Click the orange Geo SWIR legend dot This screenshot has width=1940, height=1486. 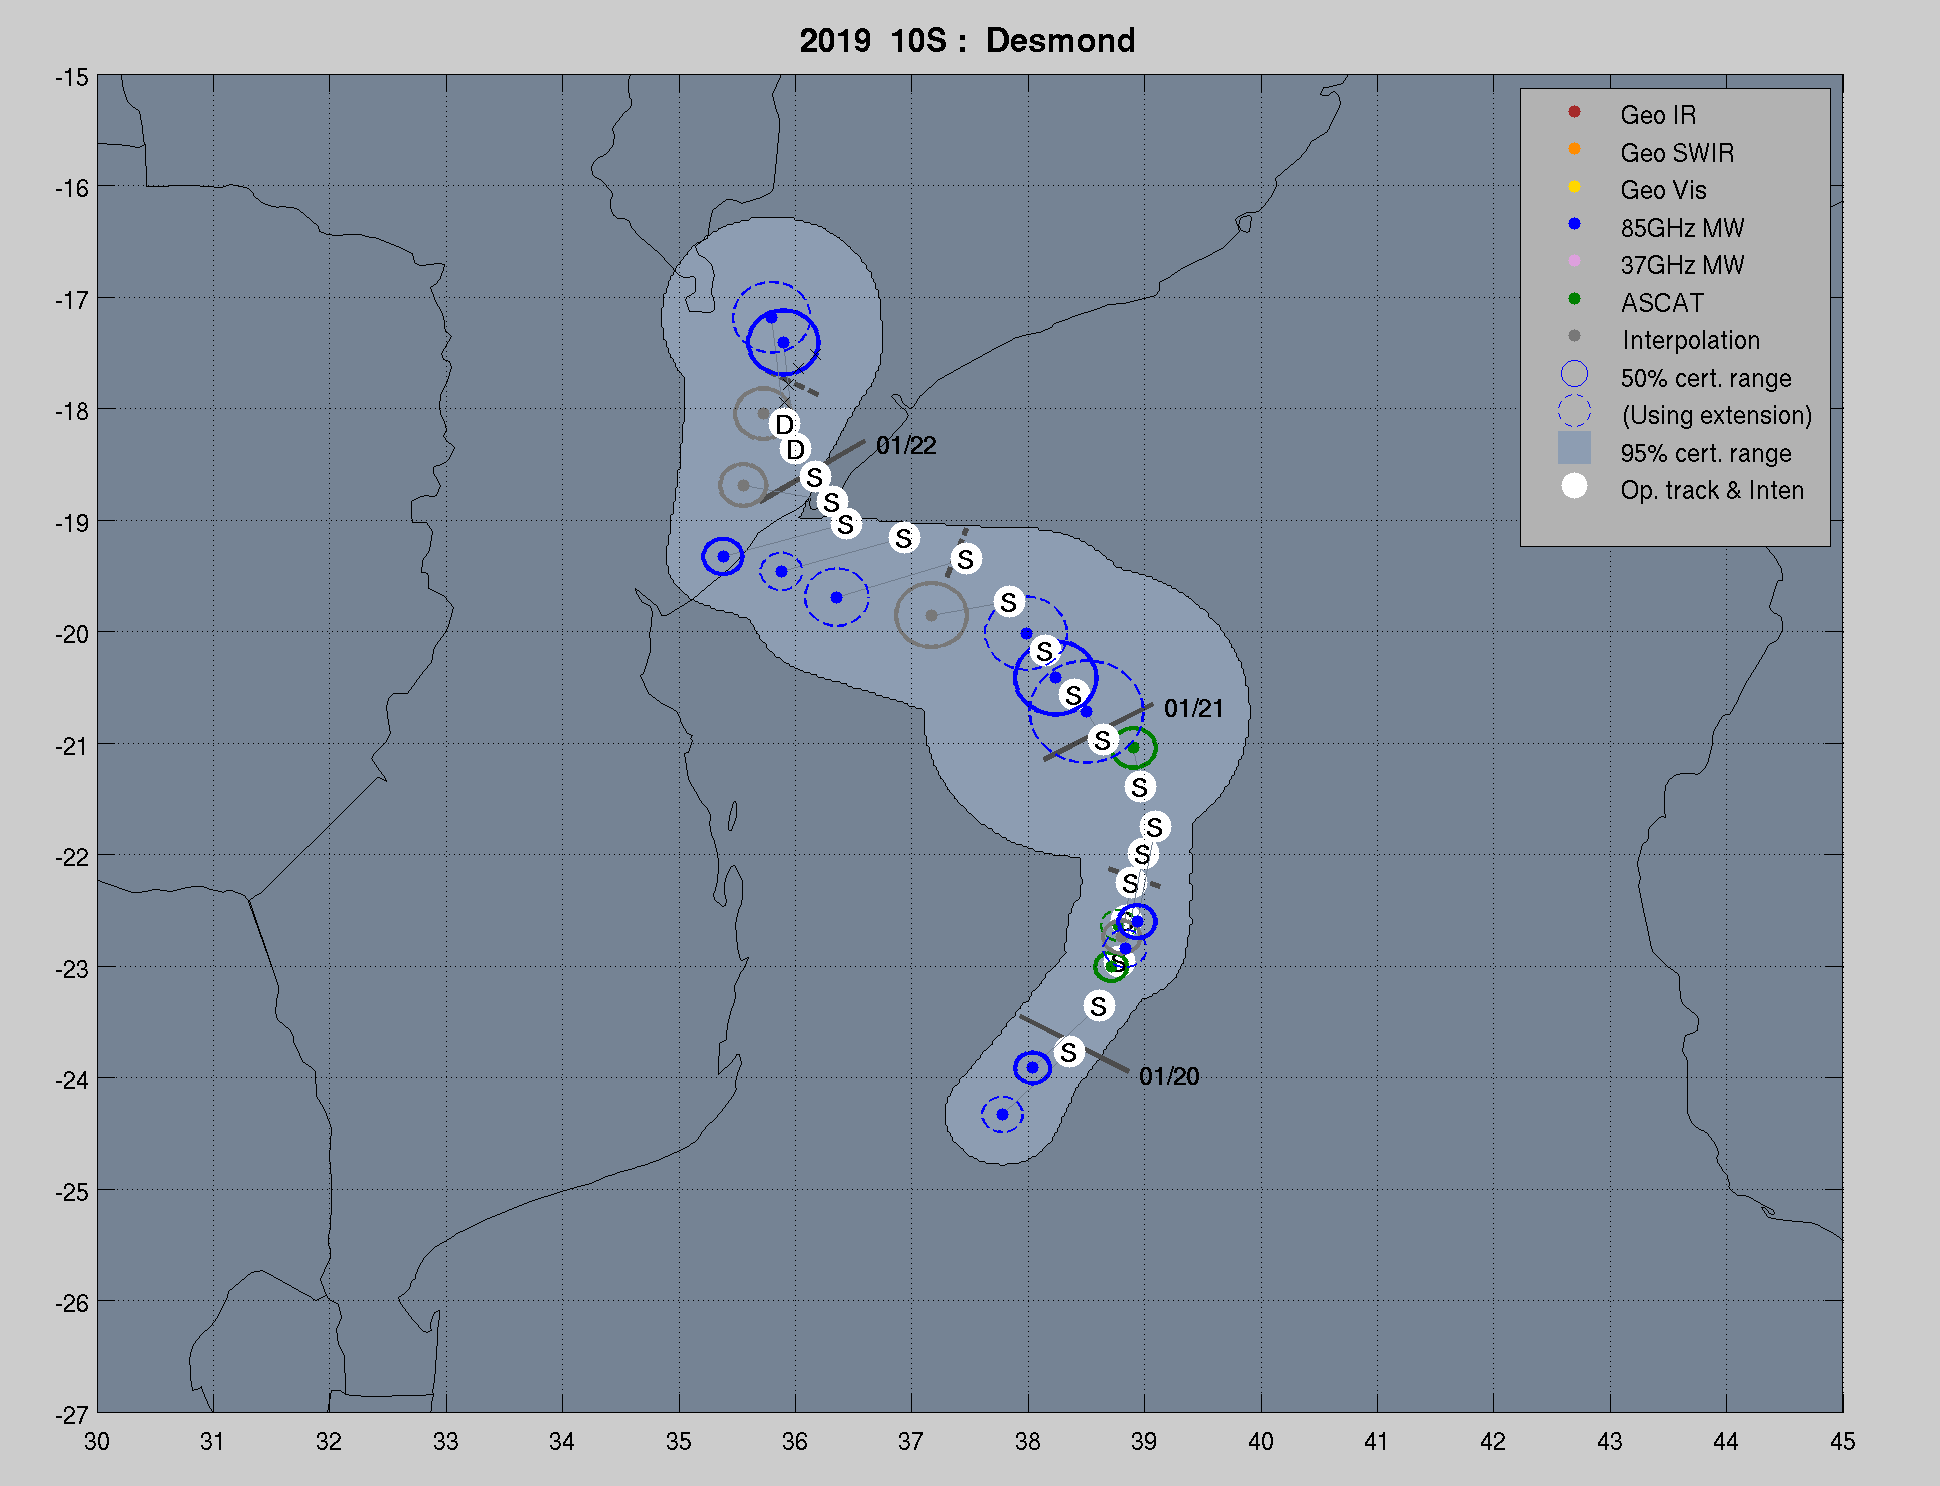(1574, 149)
